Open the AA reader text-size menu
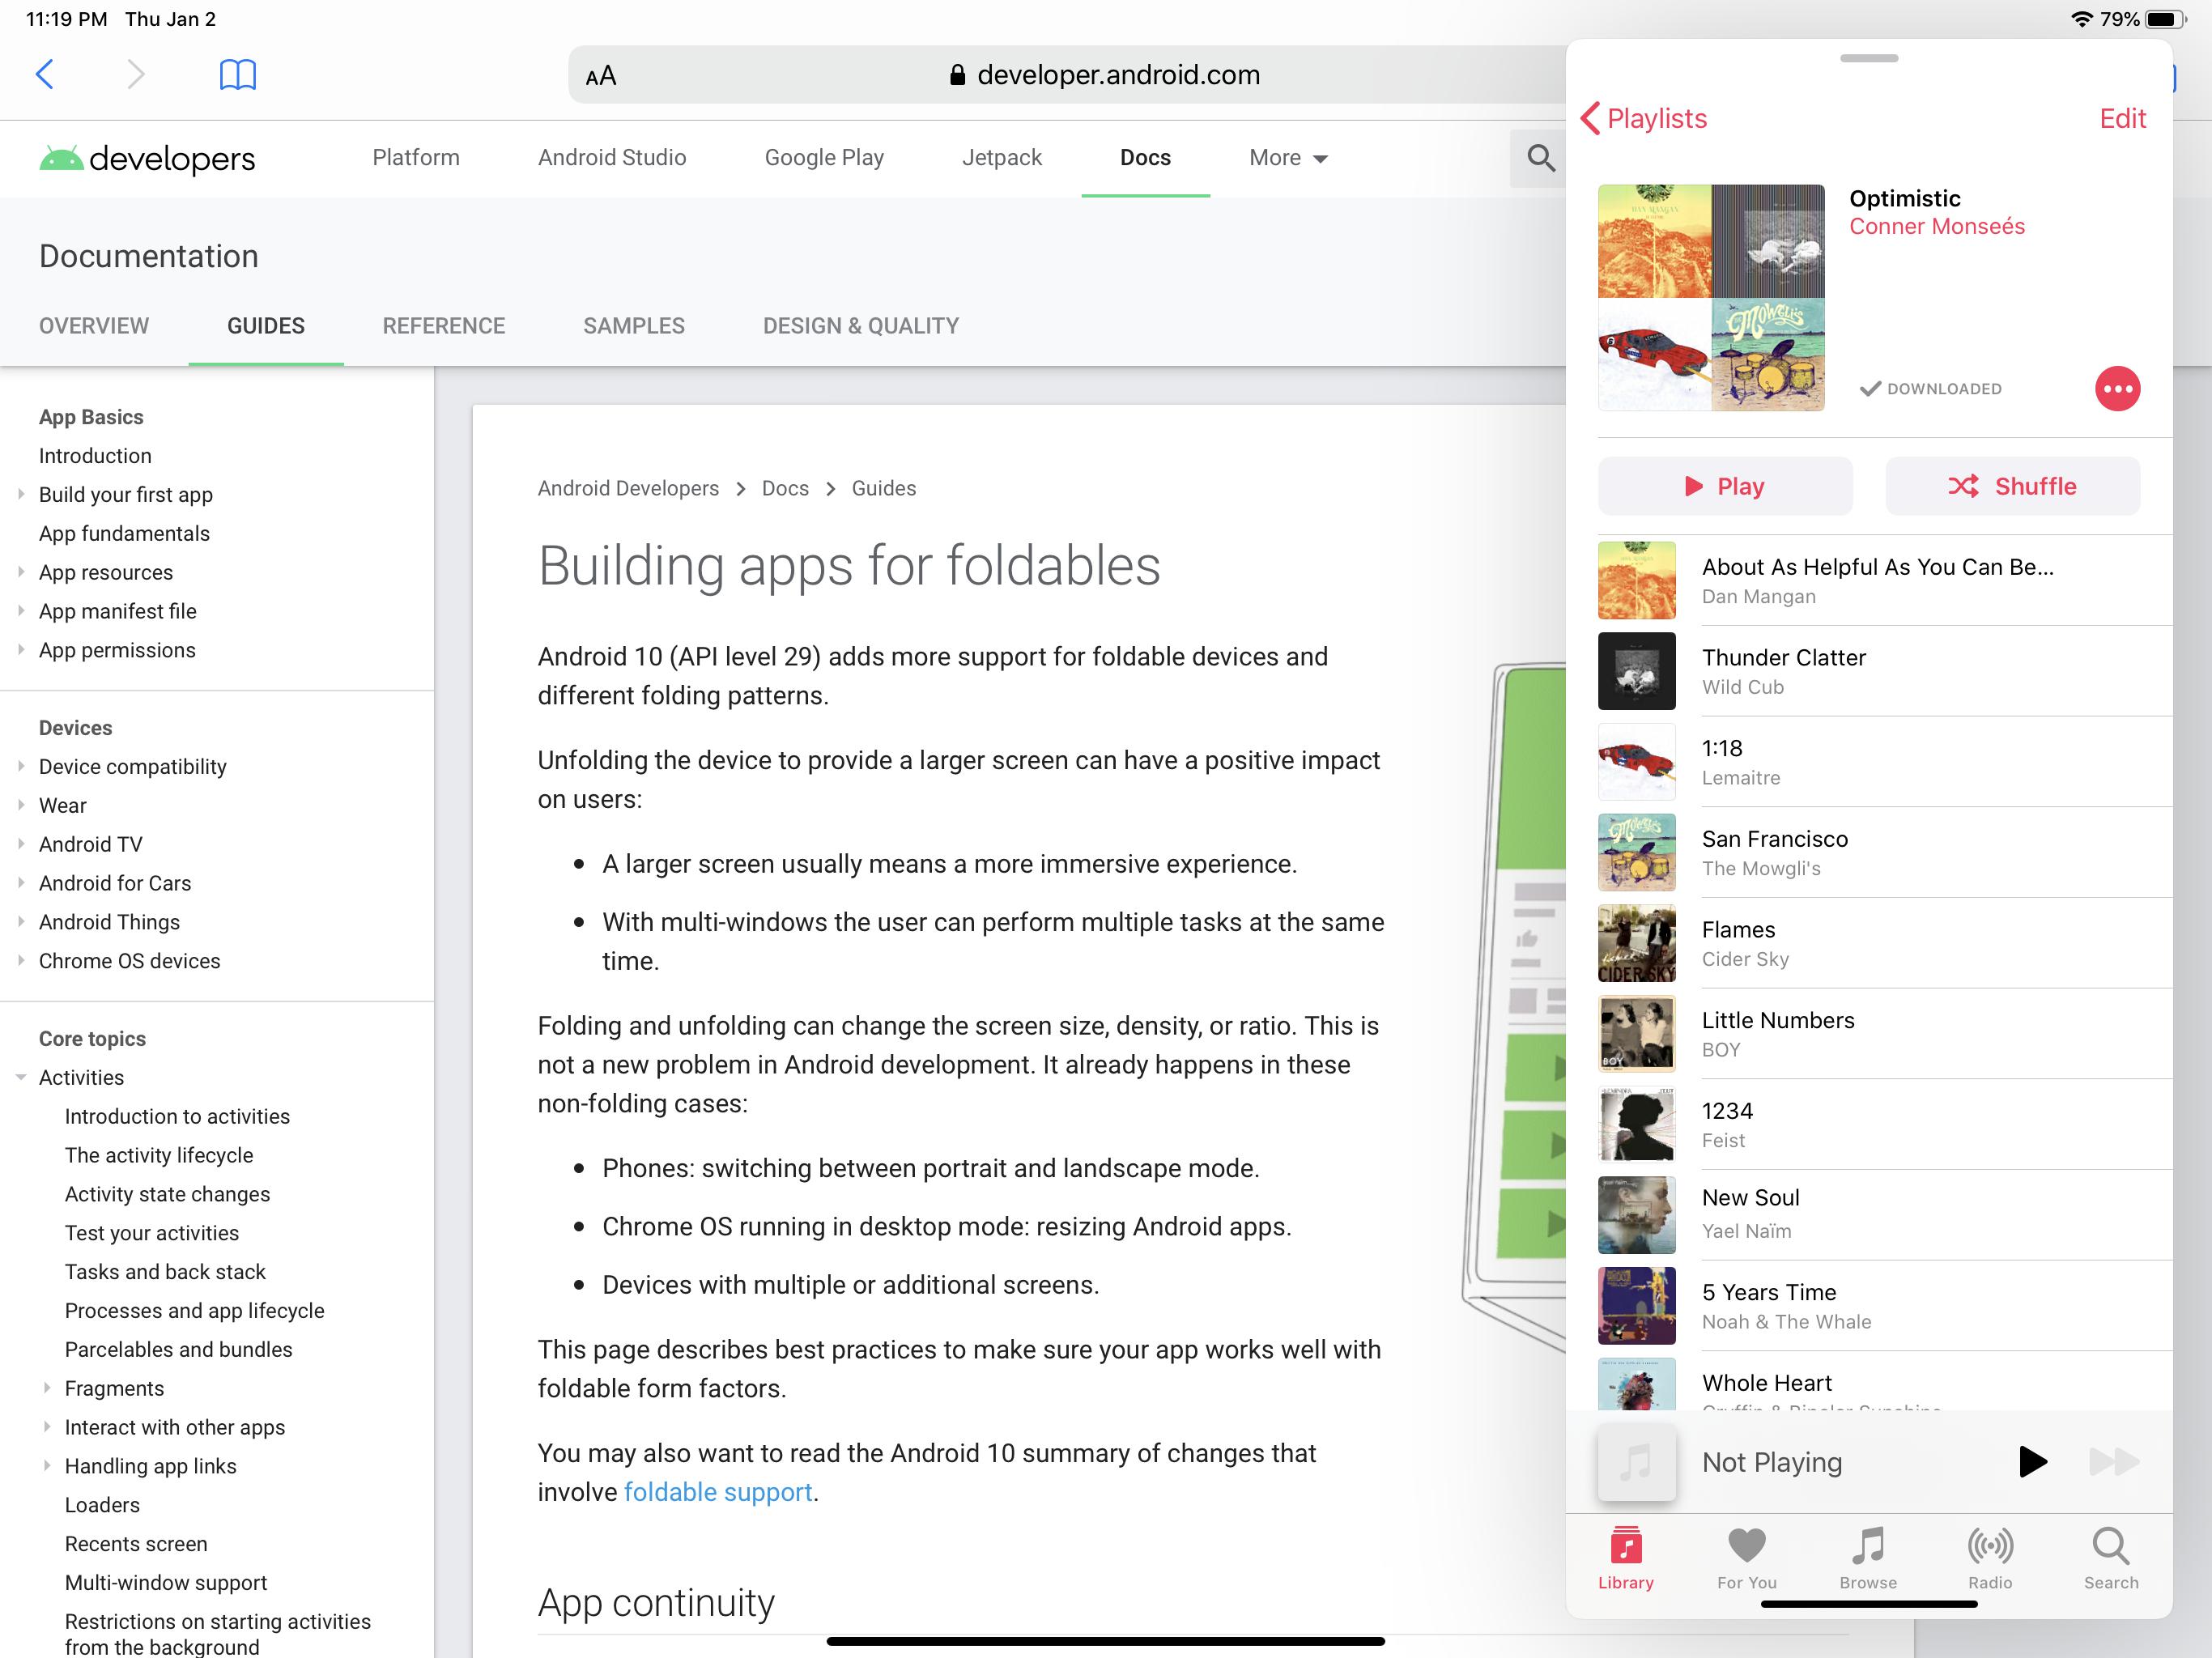Viewport: 2212px width, 1658px height. [x=601, y=76]
